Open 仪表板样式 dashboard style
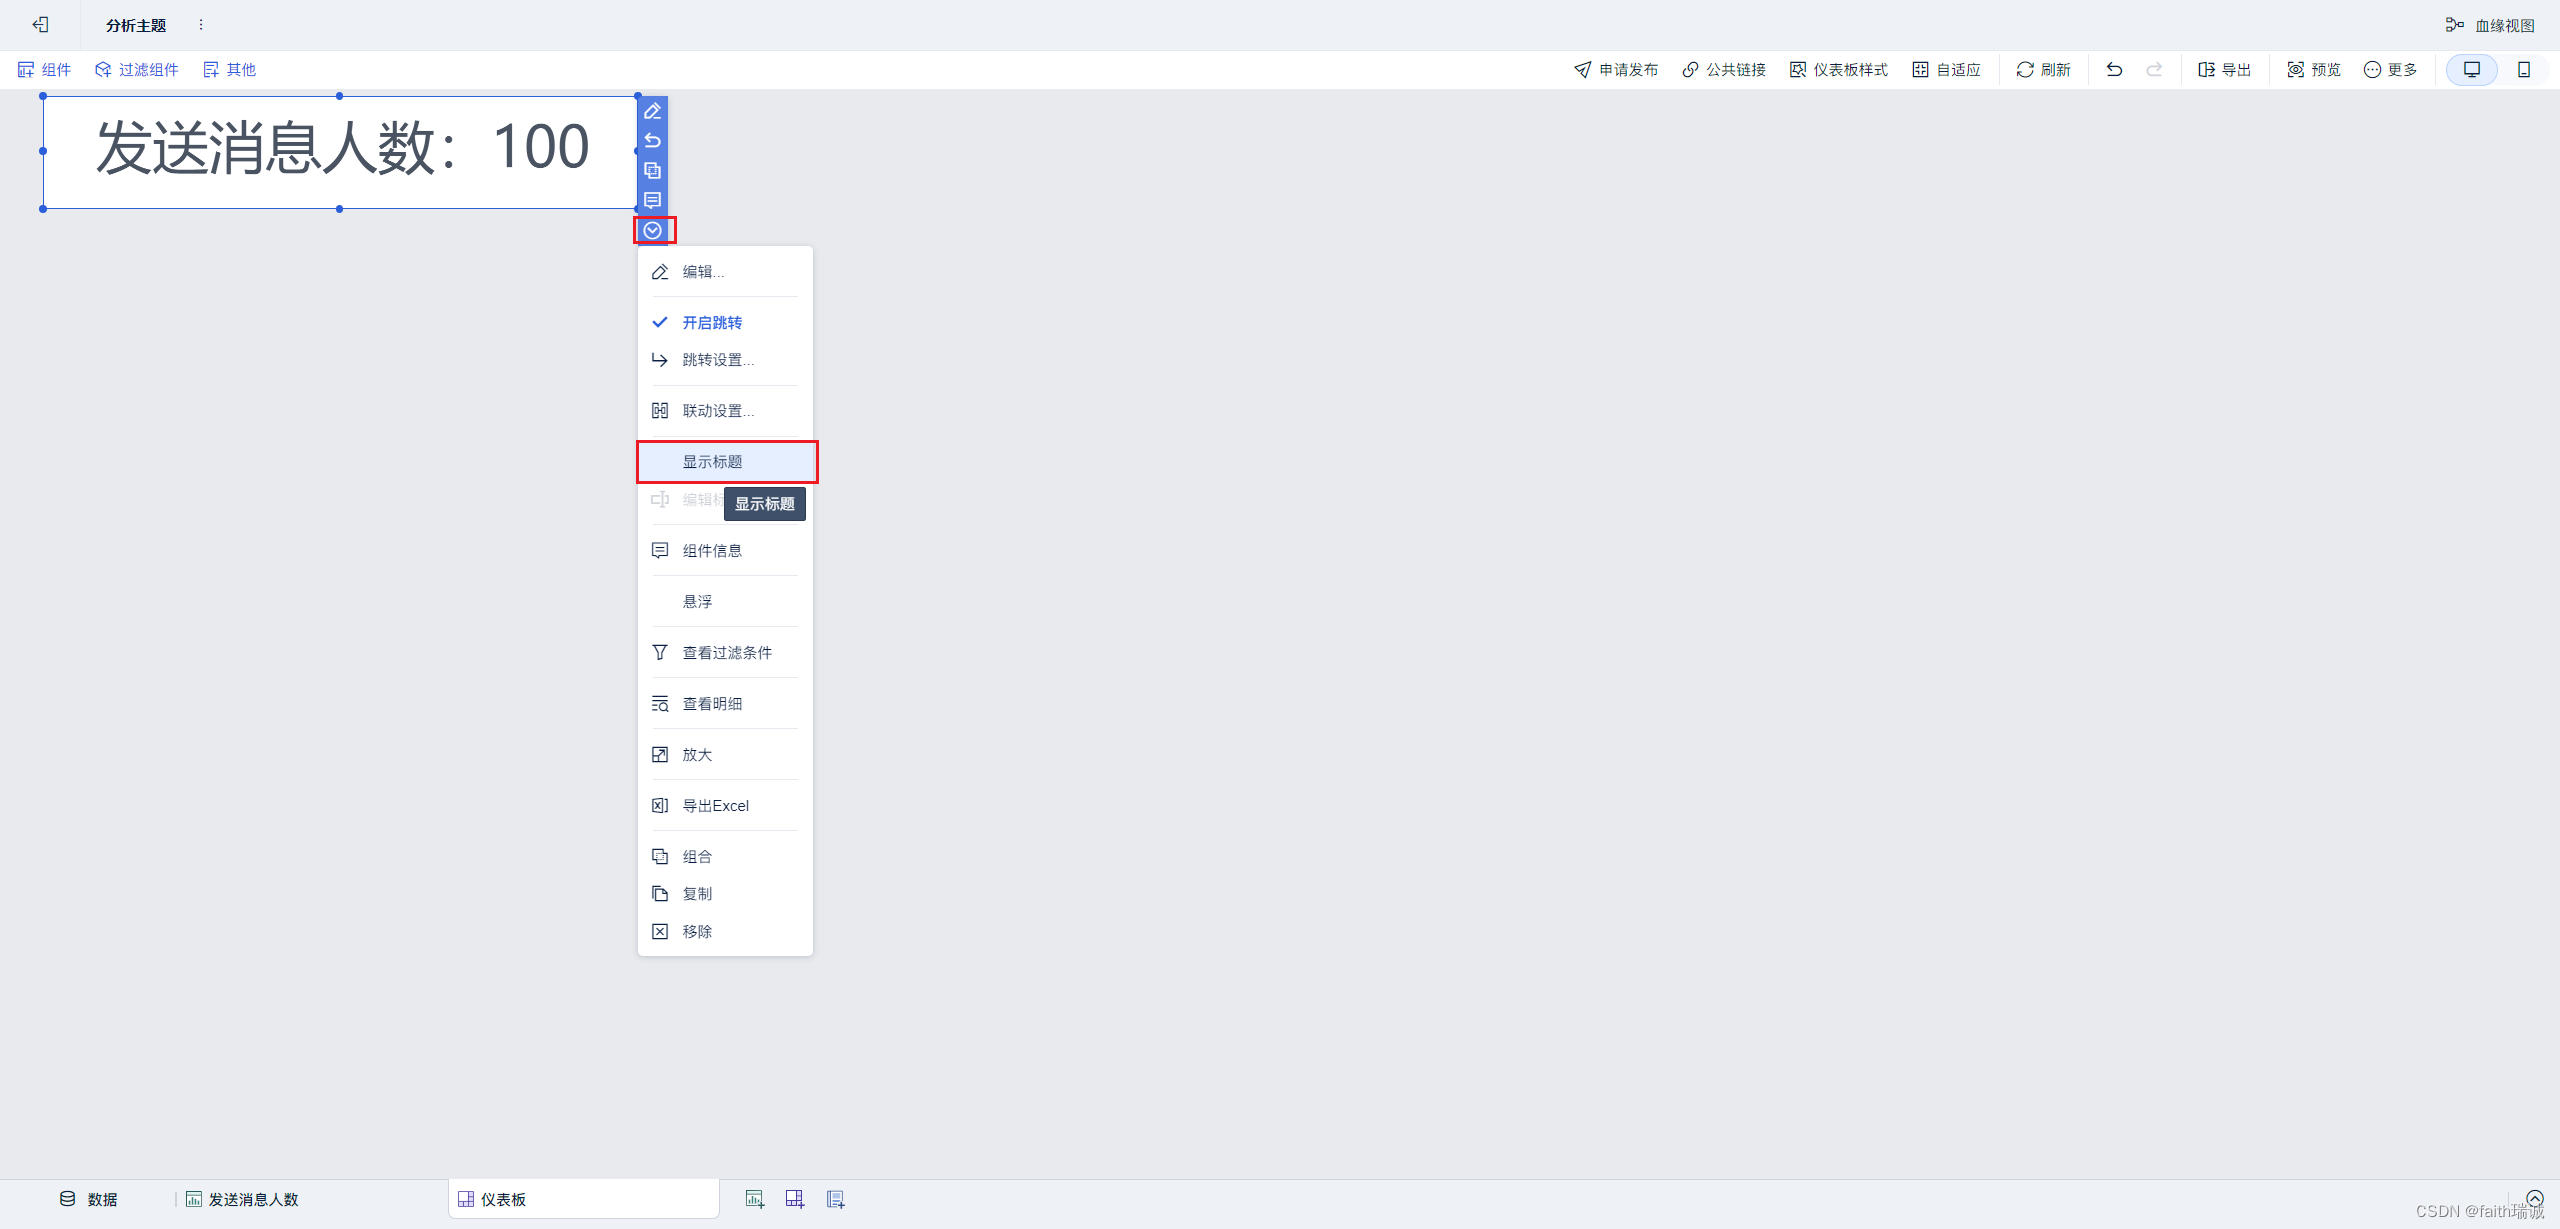 tap(1839, 69)
